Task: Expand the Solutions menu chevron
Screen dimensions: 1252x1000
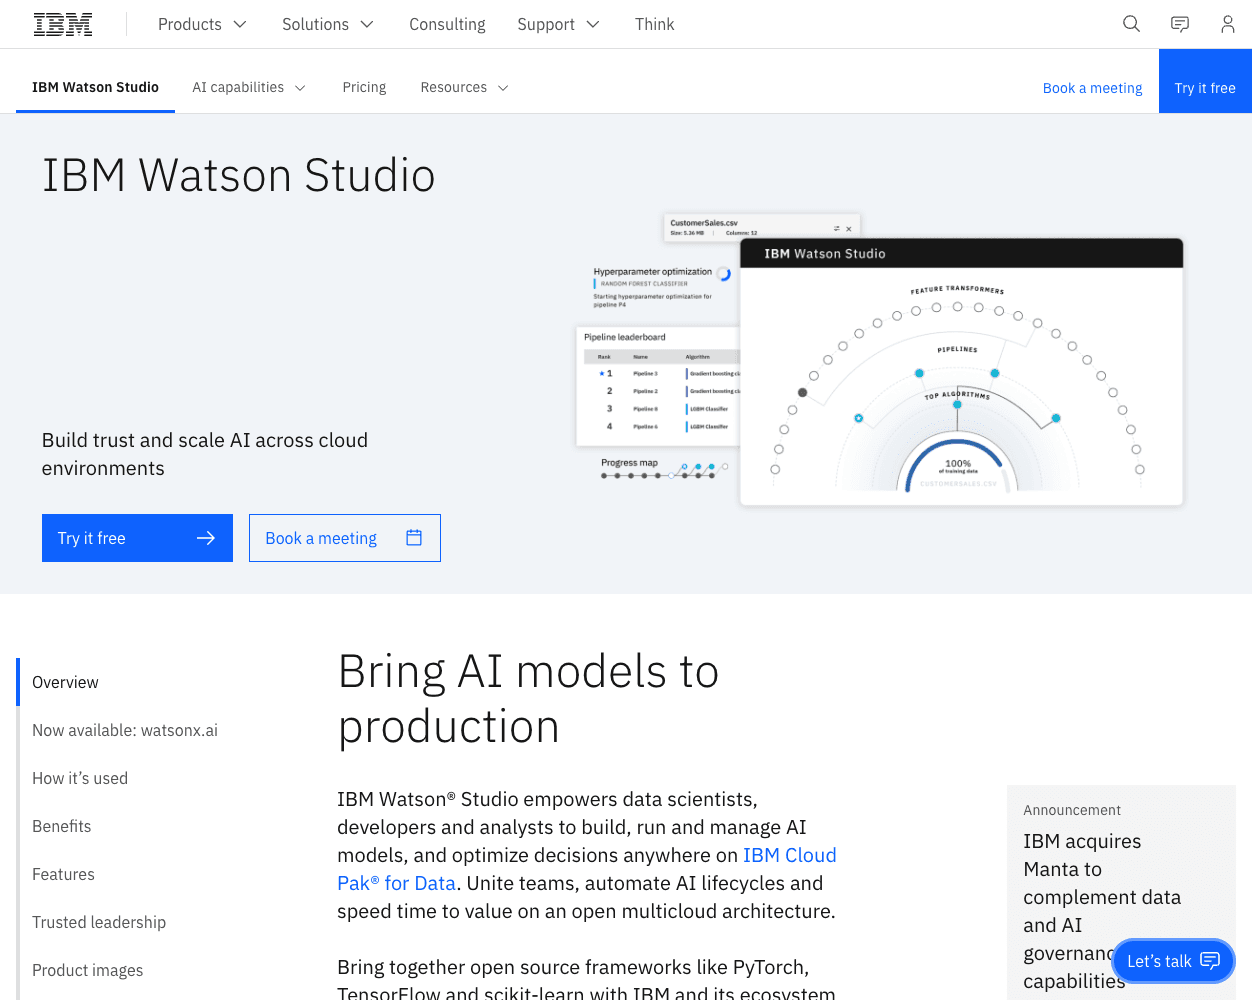Action: [x=367, y=24]
